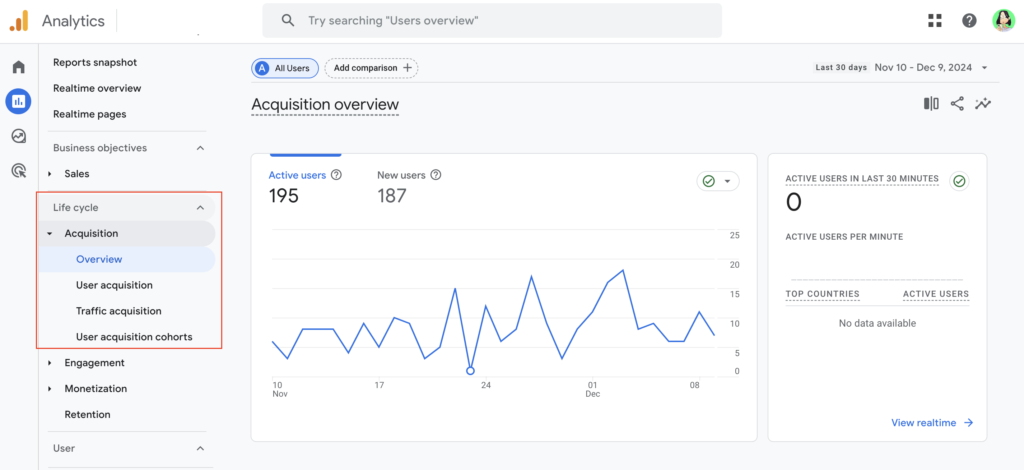Open the Home icon in left rail
Viewport: 1024px width, 470px height.
point(18,67)
